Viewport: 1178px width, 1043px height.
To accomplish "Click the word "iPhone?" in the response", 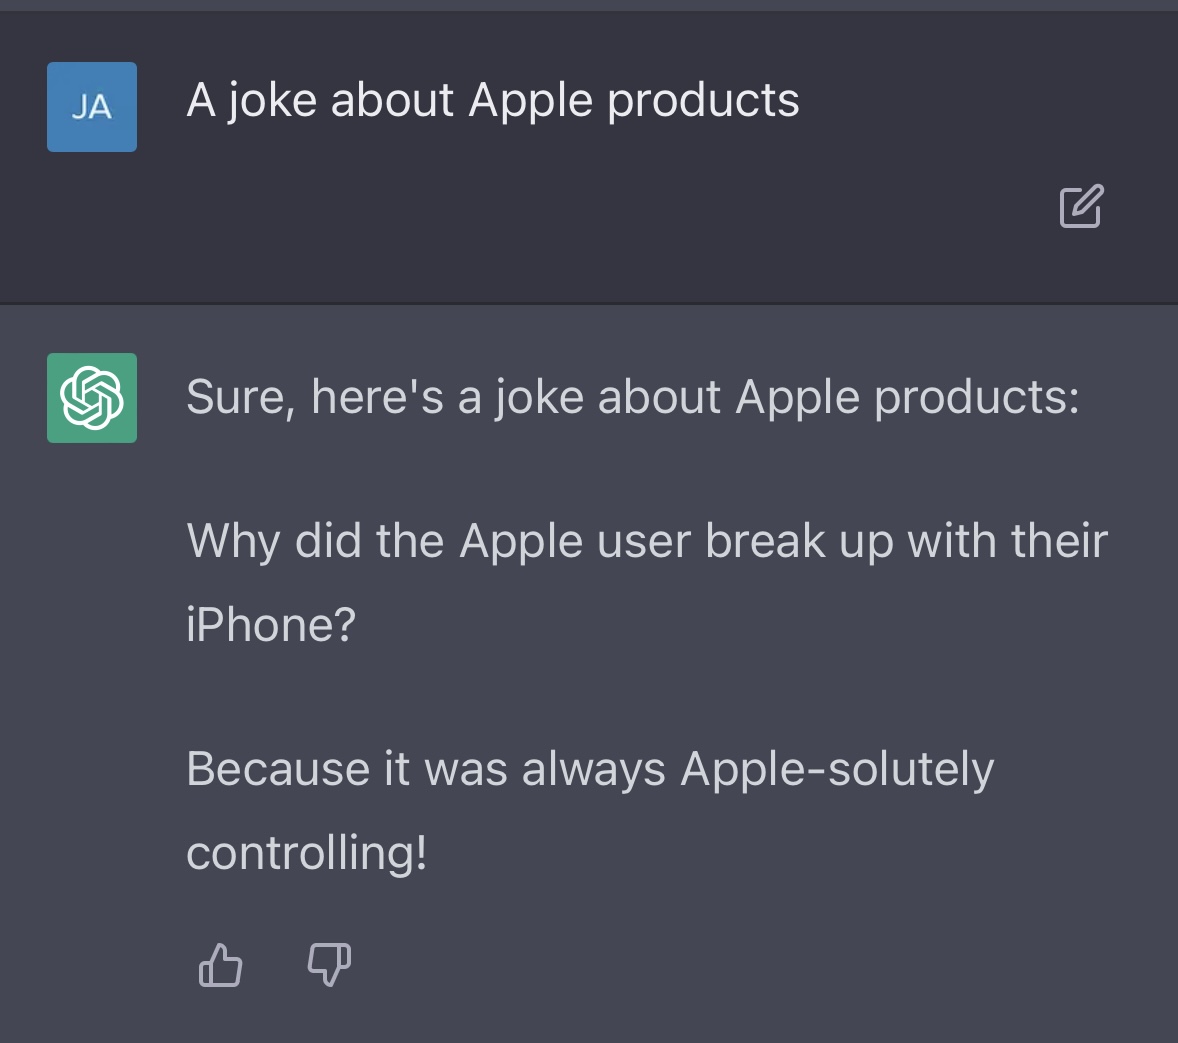I will [271, 625].
